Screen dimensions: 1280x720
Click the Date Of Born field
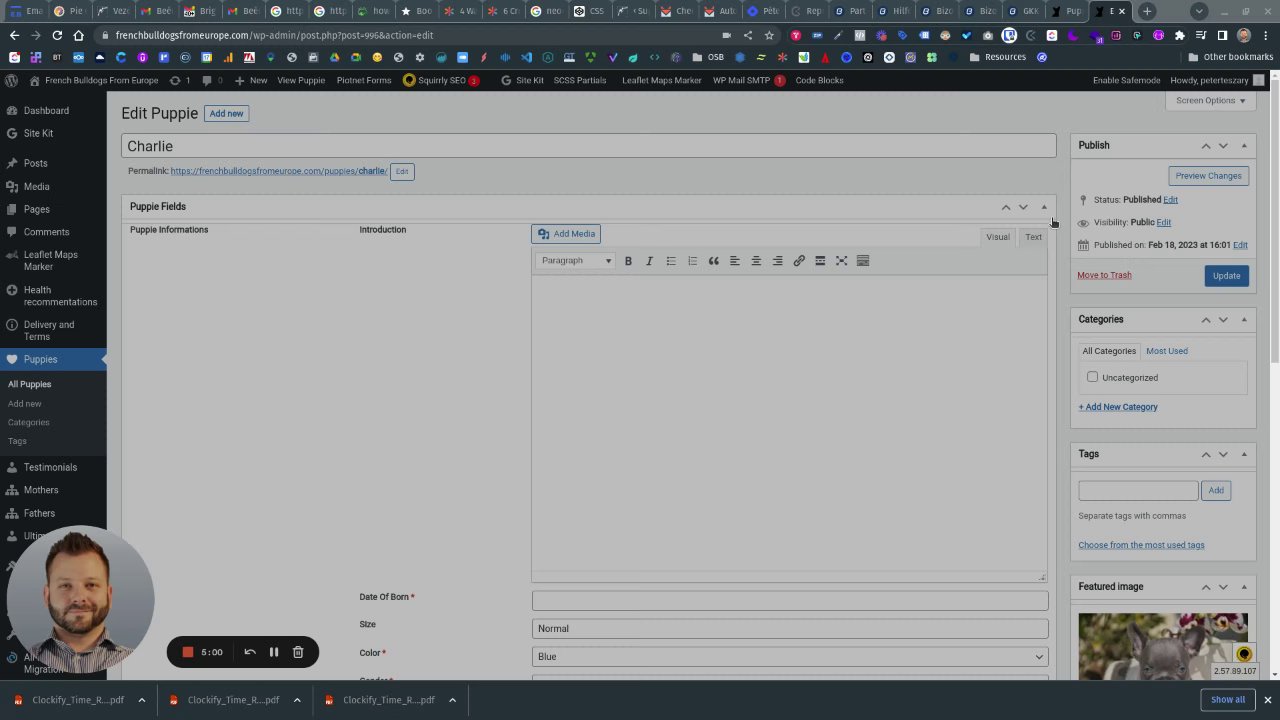[790, 600]
